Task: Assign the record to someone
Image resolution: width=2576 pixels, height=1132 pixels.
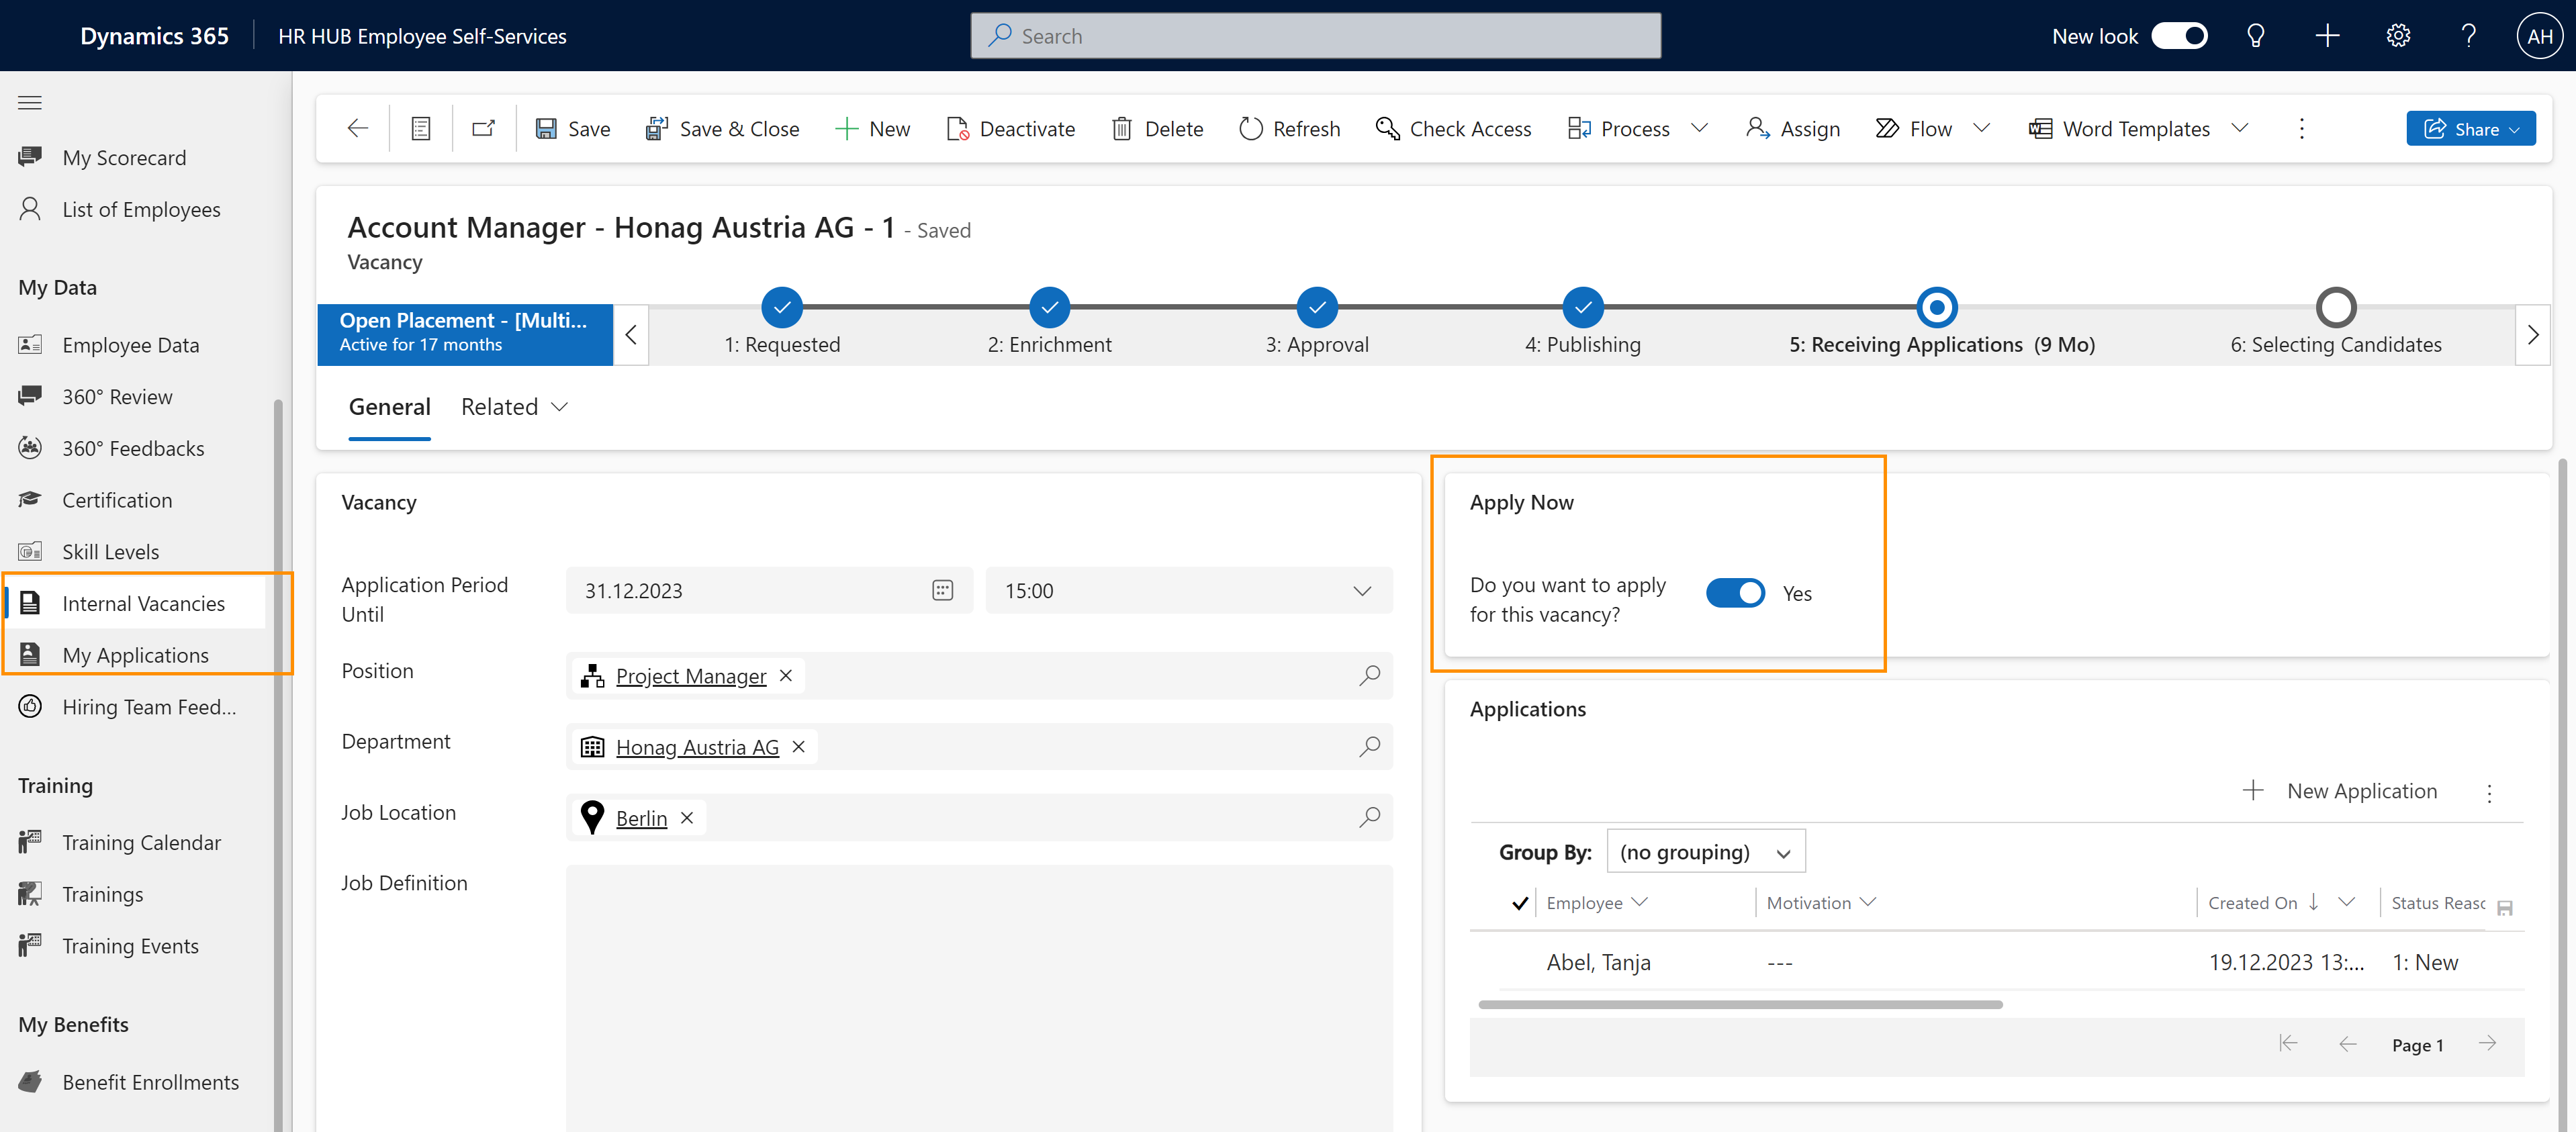Action: point(1793,128)
